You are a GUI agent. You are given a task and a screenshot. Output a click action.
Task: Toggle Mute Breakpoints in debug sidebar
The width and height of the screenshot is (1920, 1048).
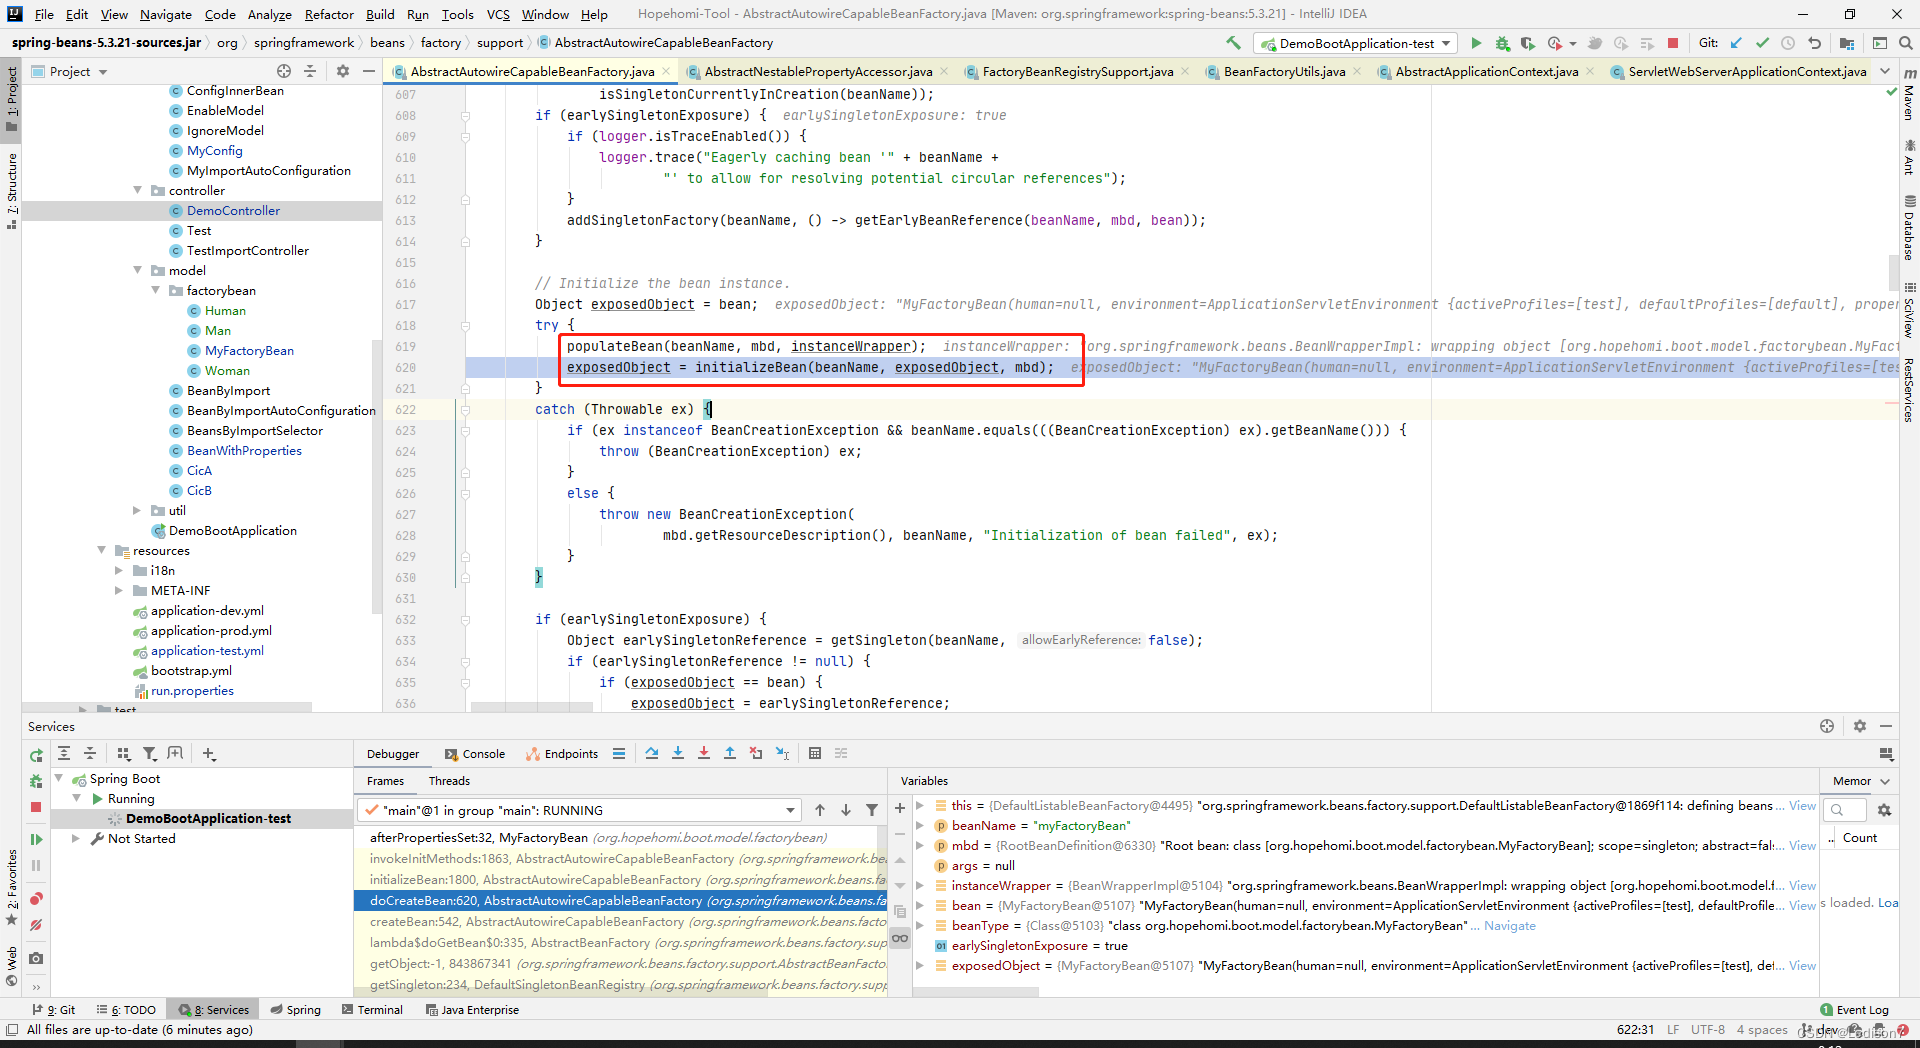coord(36,925)
